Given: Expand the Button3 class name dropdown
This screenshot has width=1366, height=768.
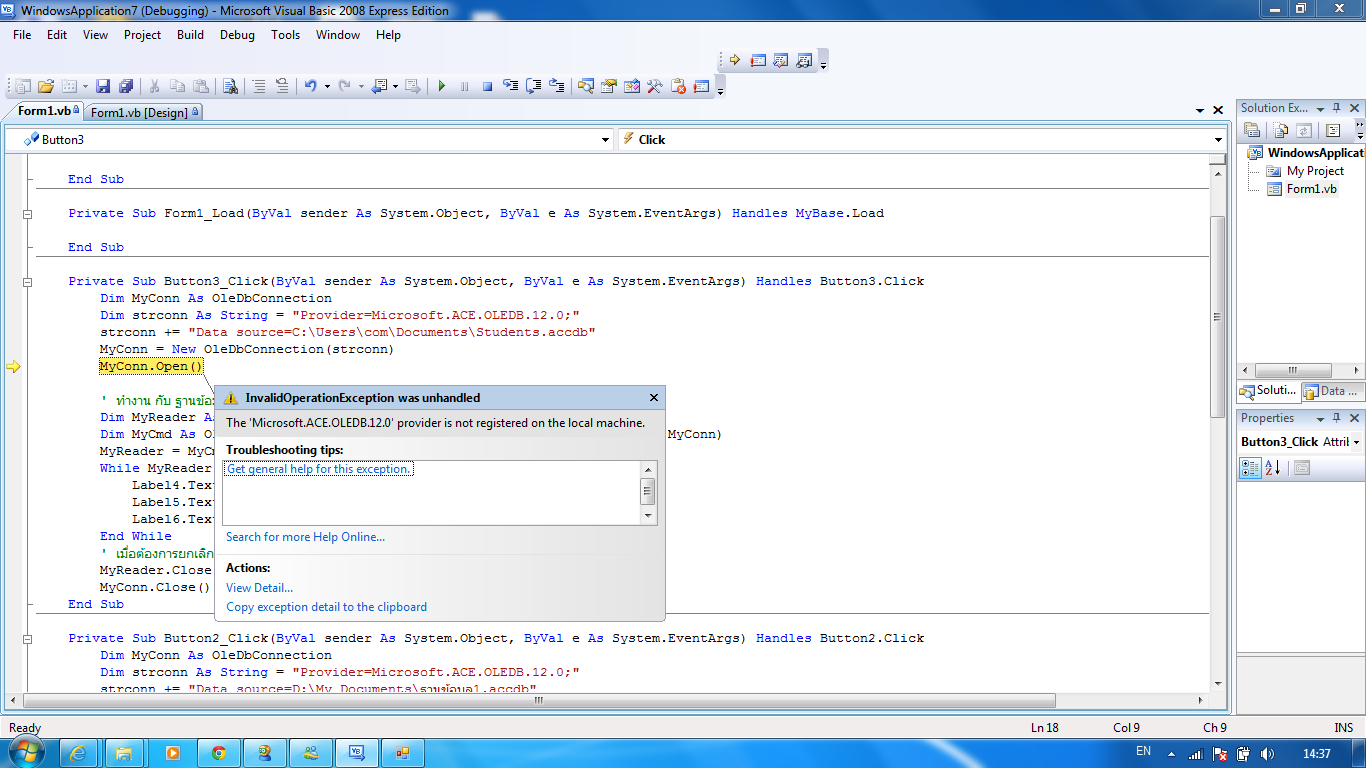Looking at the screenshot, I should [606, 140].
